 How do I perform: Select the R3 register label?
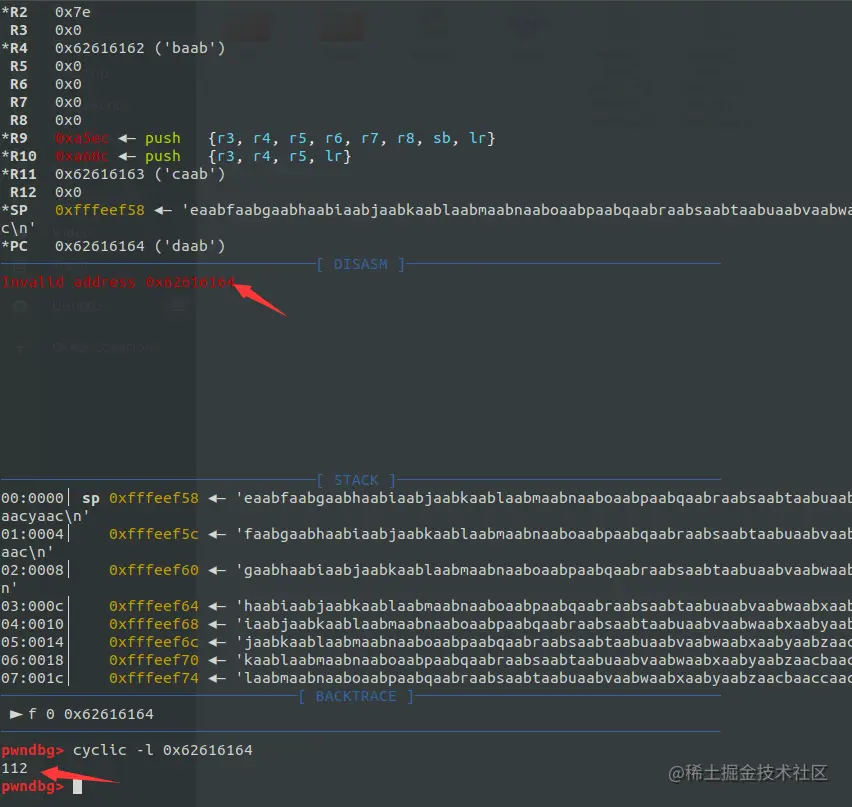coord(18,30)
